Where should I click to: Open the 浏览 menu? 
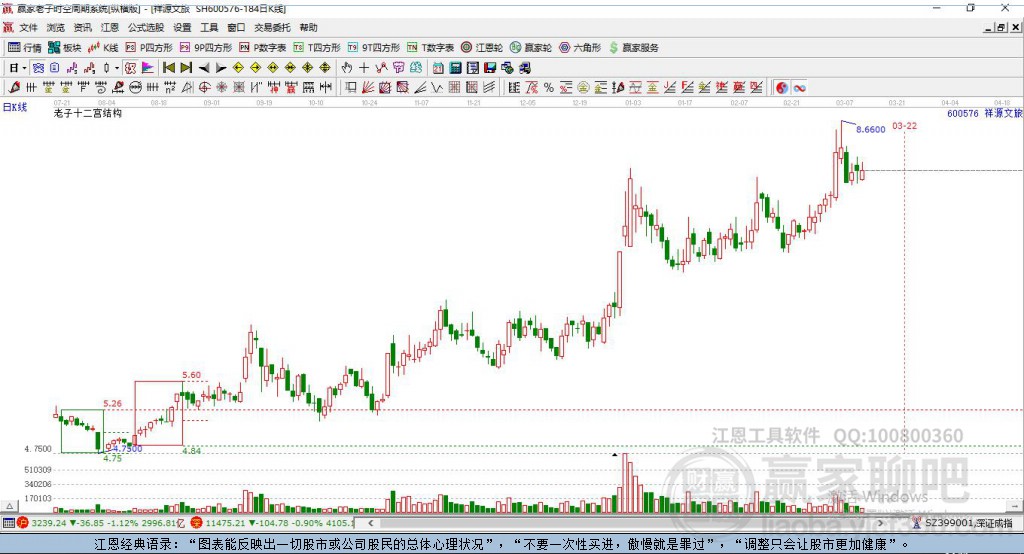pyautogui.click(x=56, y=27)
